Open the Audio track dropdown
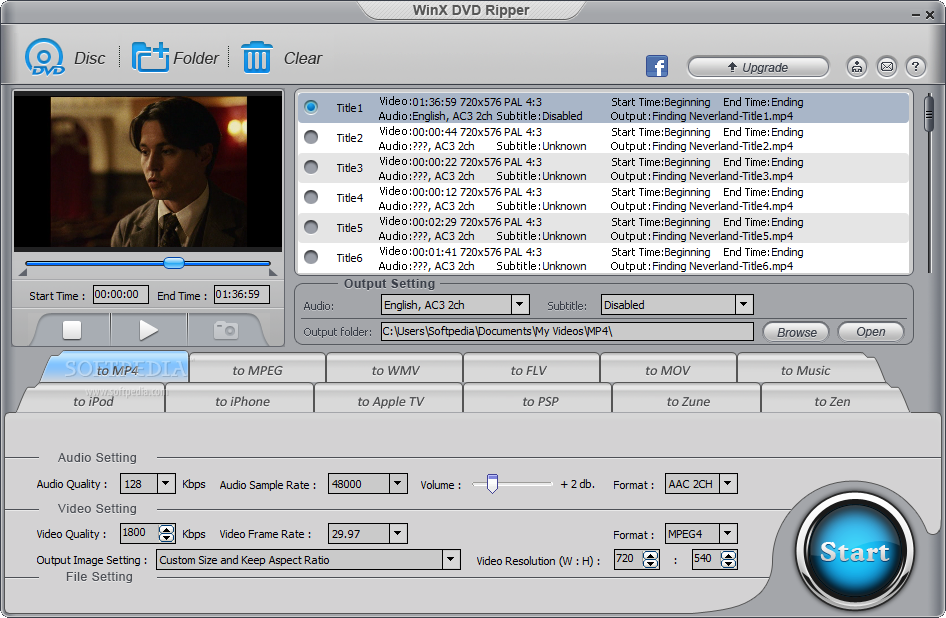This screenshot has height=618, width=946. (520, 305)
